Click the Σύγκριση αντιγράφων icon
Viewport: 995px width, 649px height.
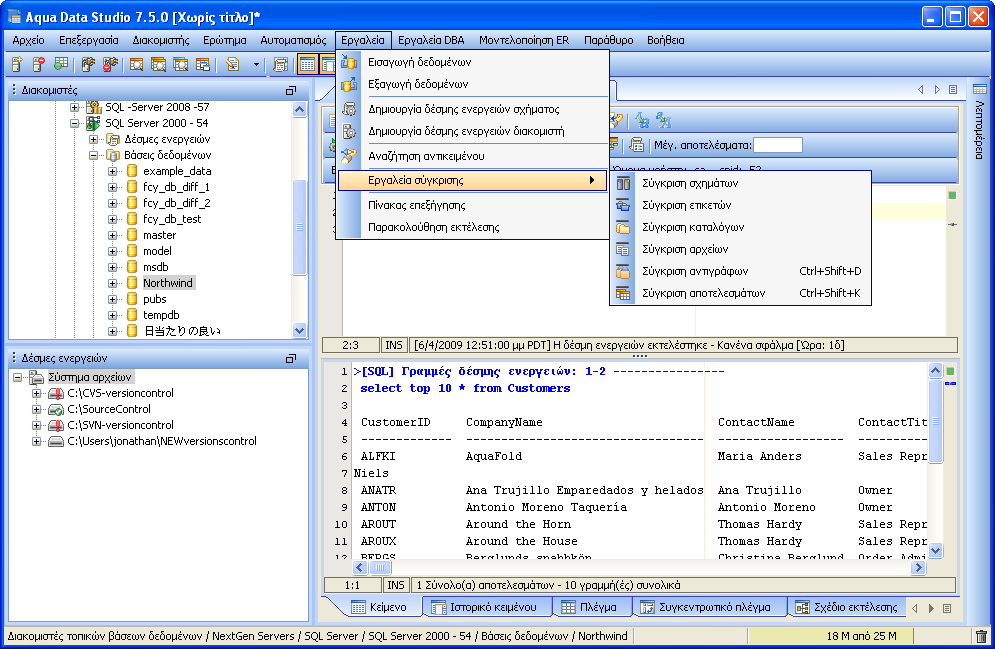point(623,272)
